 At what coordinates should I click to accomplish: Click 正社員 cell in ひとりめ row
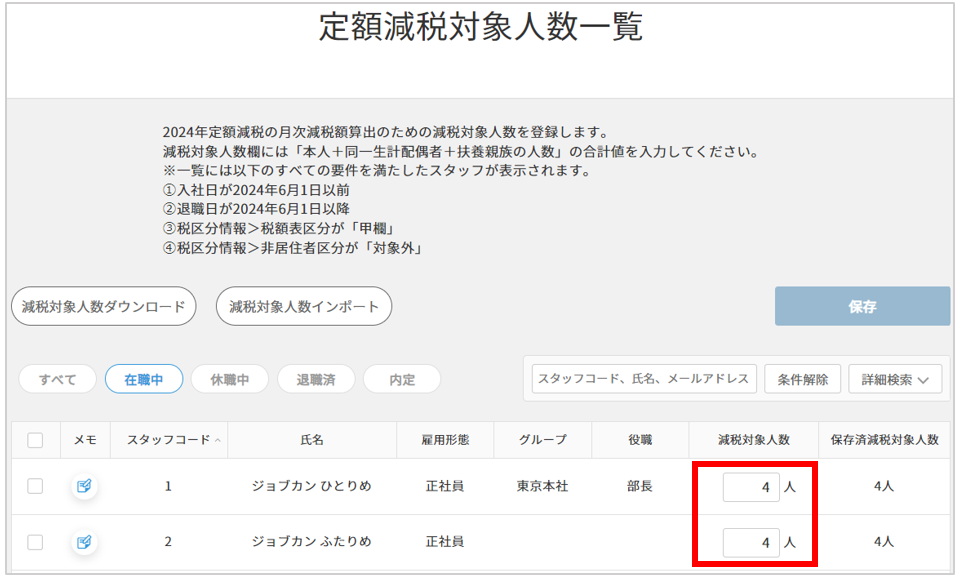445,486
